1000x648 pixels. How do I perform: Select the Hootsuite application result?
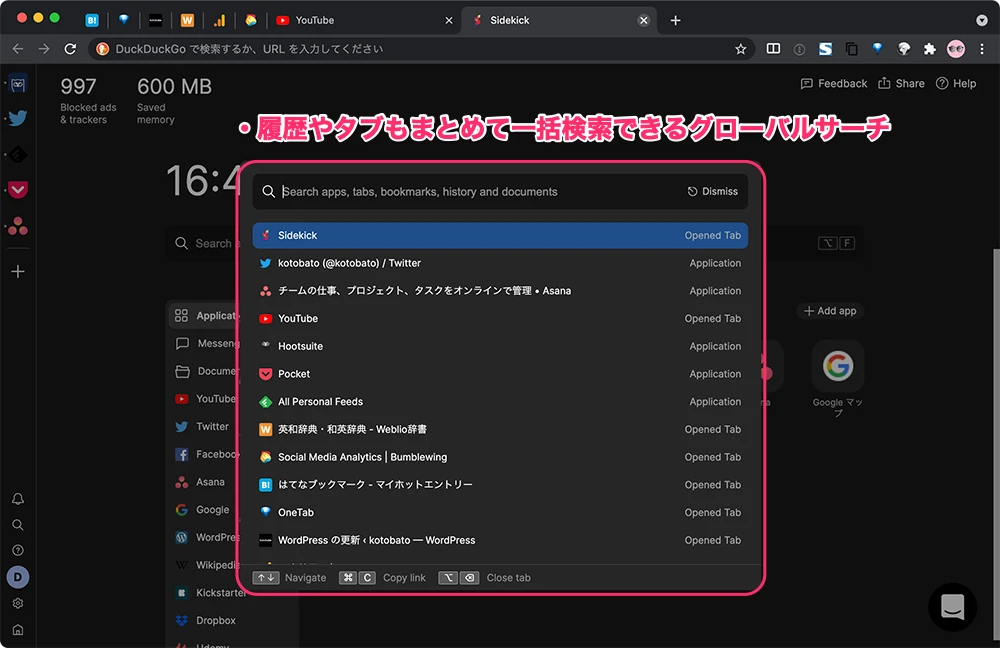500,346
